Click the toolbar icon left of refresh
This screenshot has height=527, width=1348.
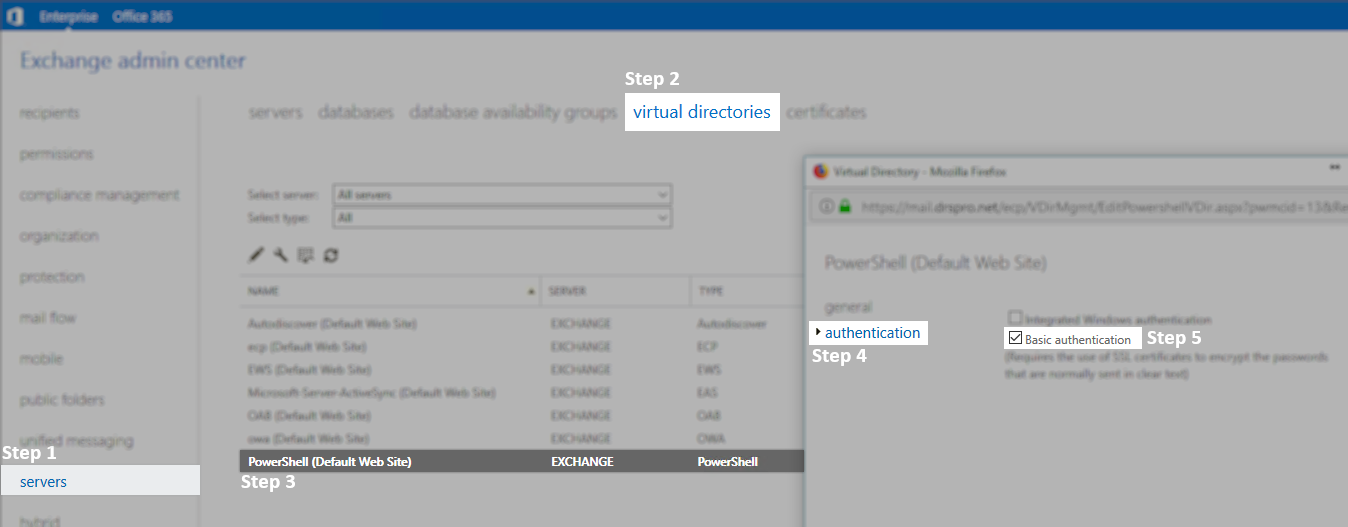click(306, 255)
